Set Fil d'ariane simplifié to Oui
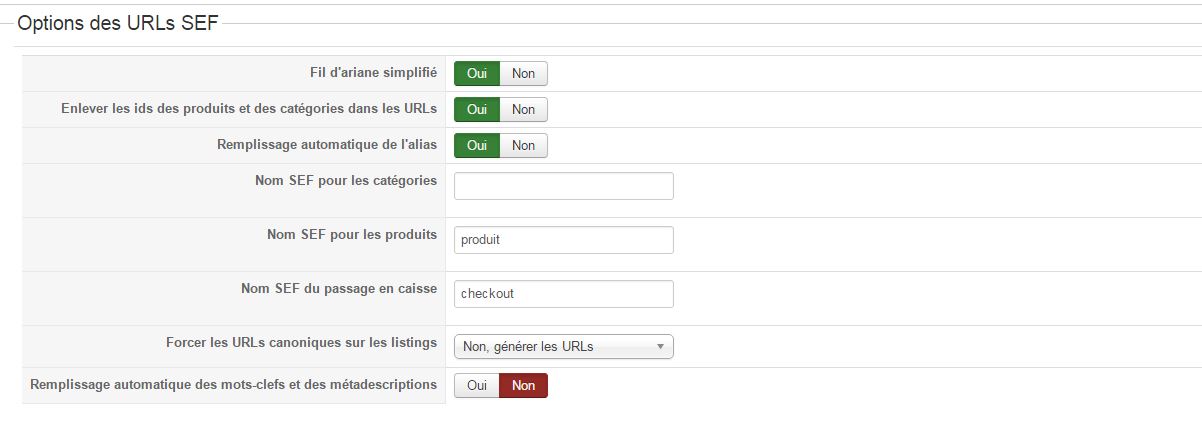1202x447 pixels. pyautogui.click(x=477, y=73)
